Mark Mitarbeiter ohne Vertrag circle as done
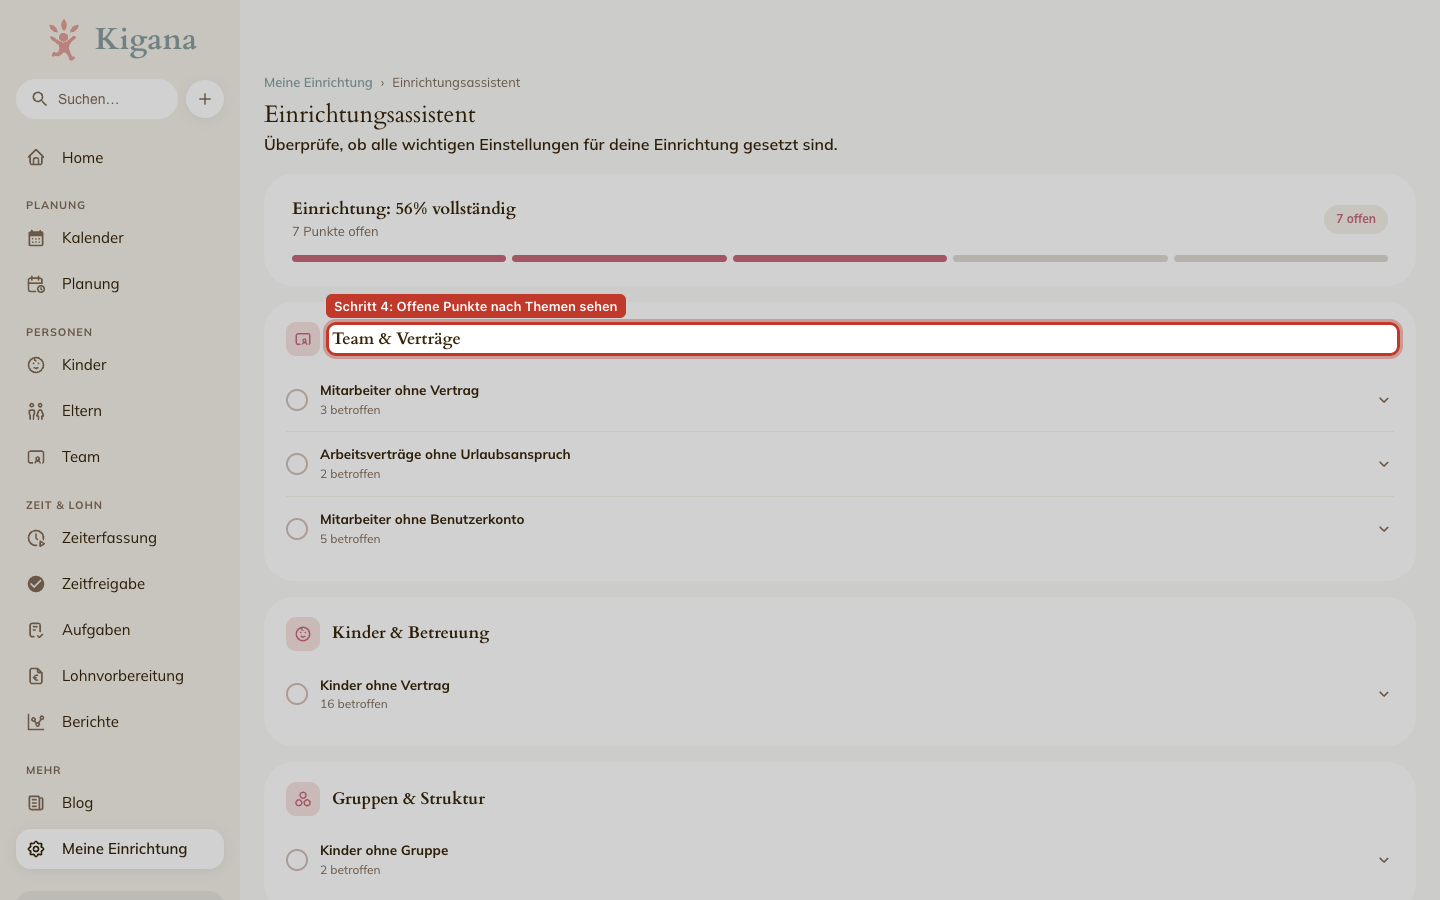The width and height of the screenshot is (1440, 900). coord(297,400)
